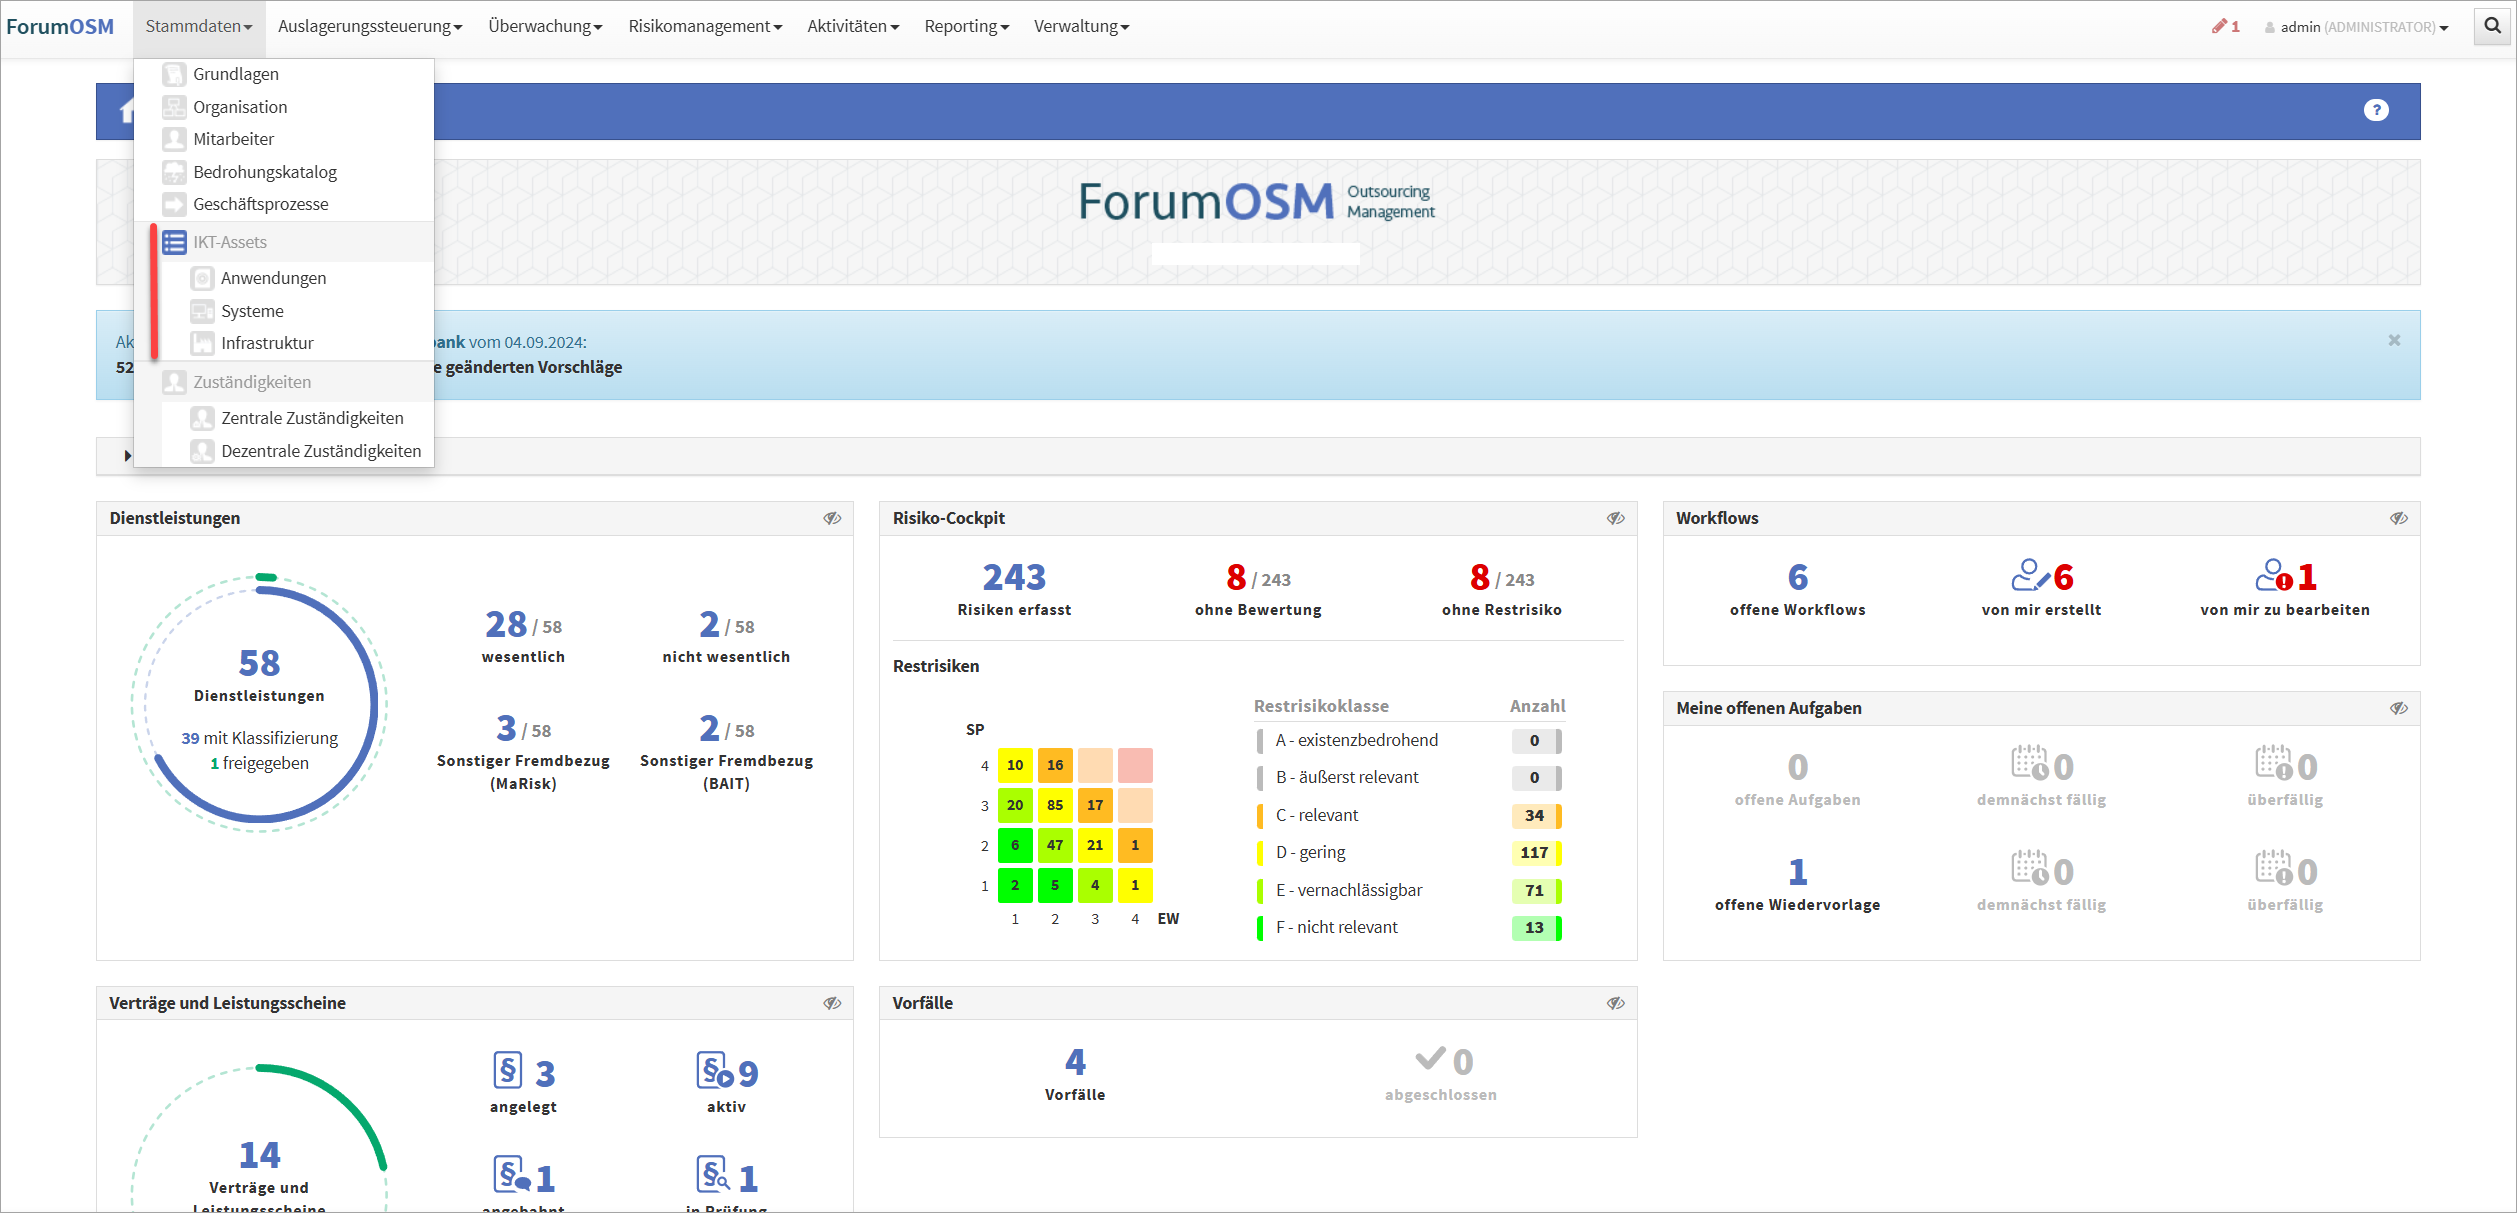Click the home icon in blue header
This screenshot has width=2517, height=1213.
pyautogui.click(x=126, y=111)
